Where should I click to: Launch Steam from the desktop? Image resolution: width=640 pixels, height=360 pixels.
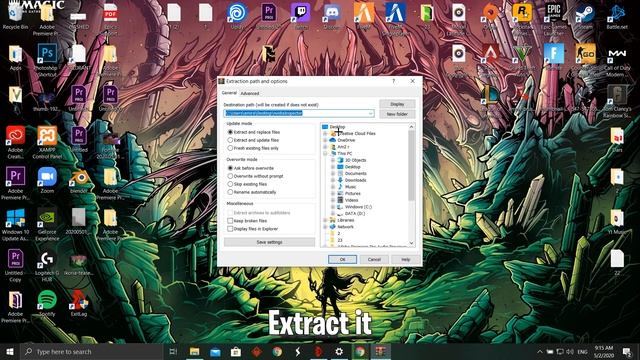(585, 16)
